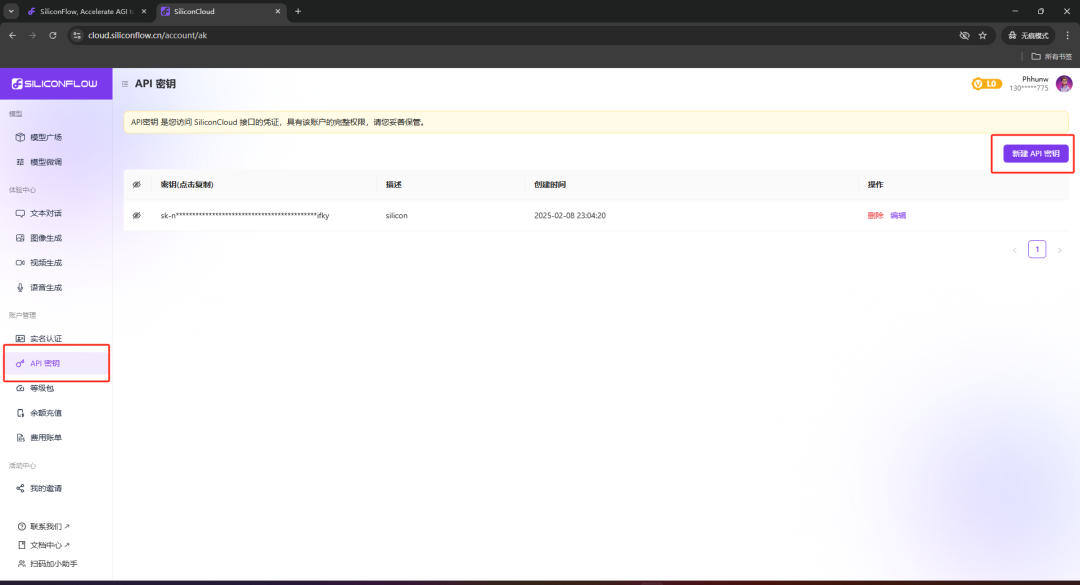1080x585 pixels.
Task: Go to previous page arrow in pagination
Action: tap(1015, 250)
